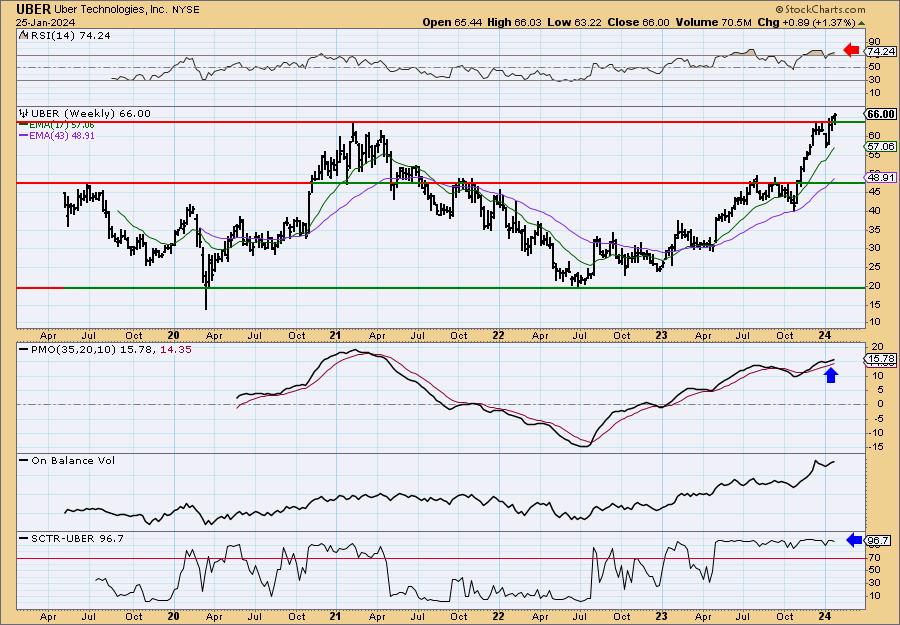Click the 66.00 last price tag

[x=881, y=114]
